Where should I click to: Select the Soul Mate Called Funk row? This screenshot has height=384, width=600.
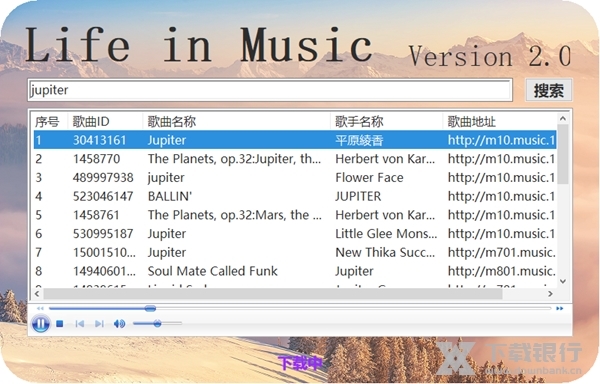point(295,271)
